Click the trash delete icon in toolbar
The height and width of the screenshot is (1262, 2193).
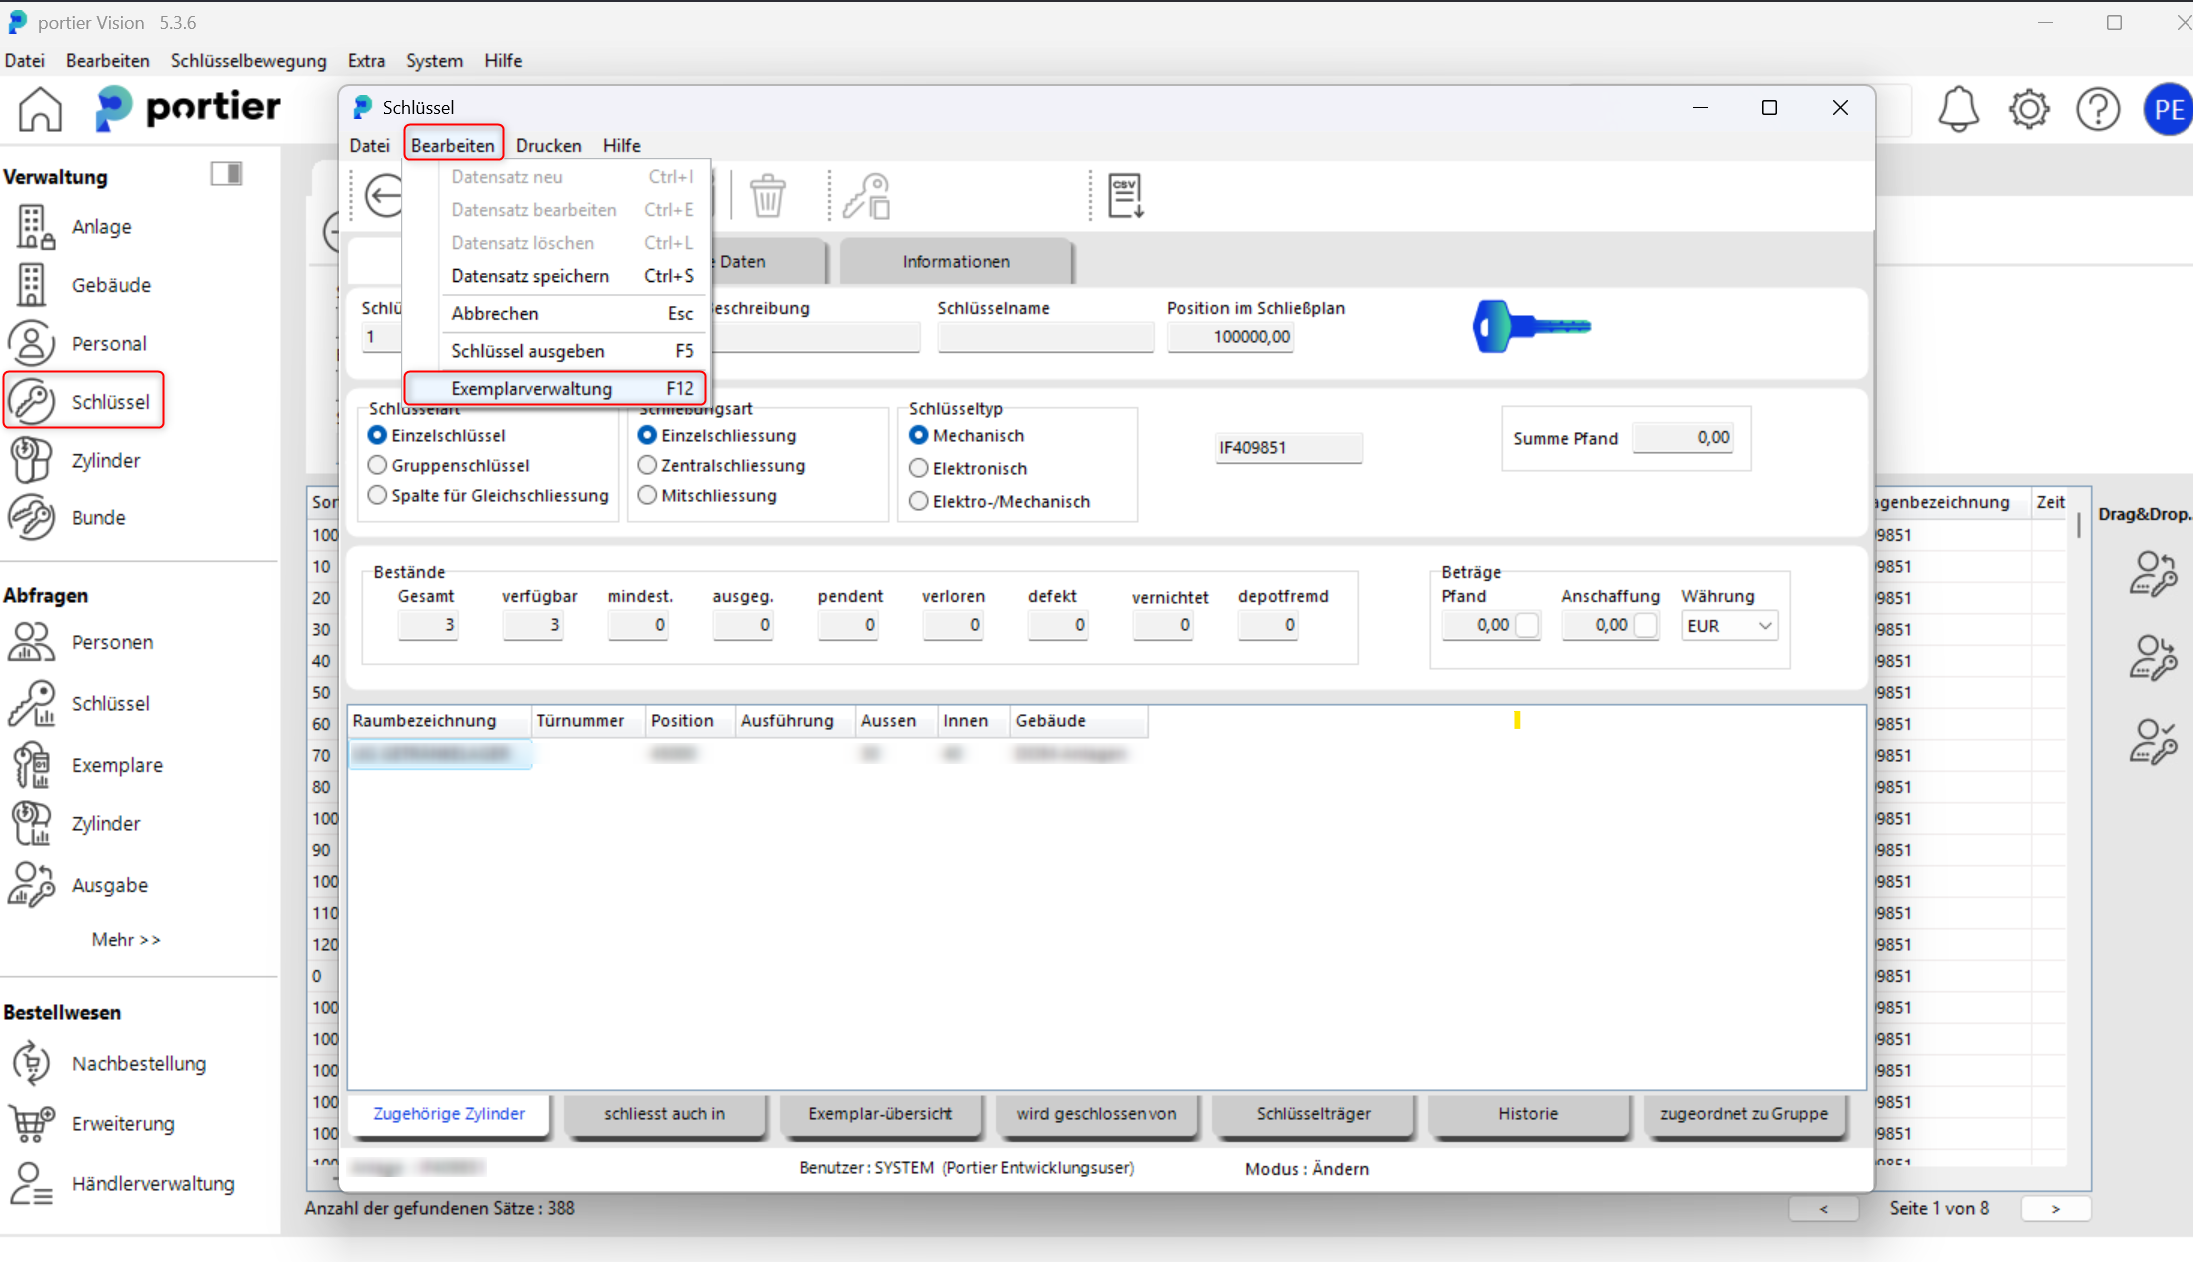coord(767,195)
